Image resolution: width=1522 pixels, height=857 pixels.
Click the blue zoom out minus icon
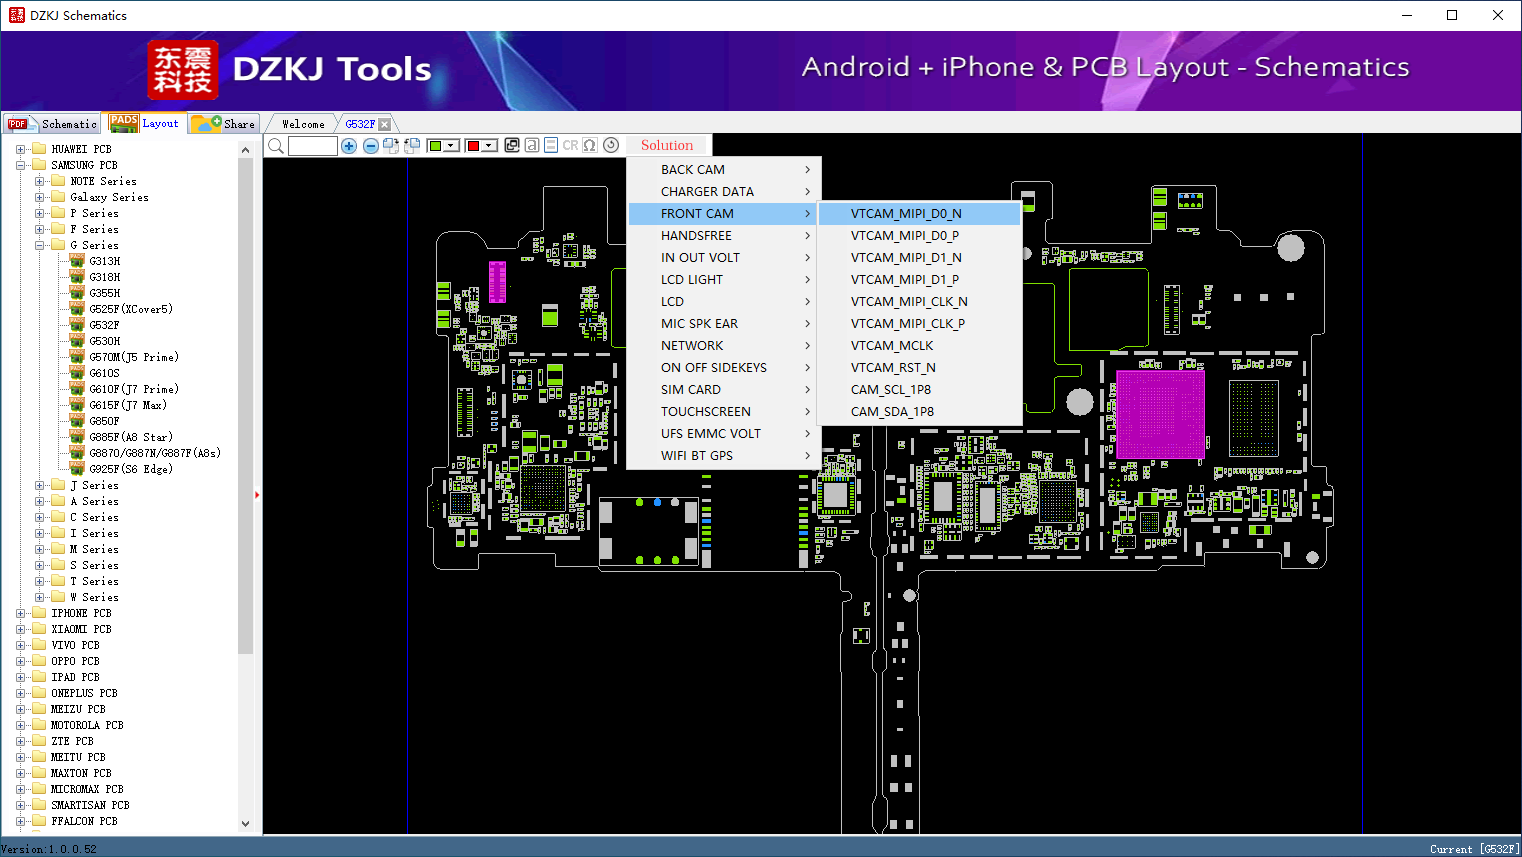370,146
